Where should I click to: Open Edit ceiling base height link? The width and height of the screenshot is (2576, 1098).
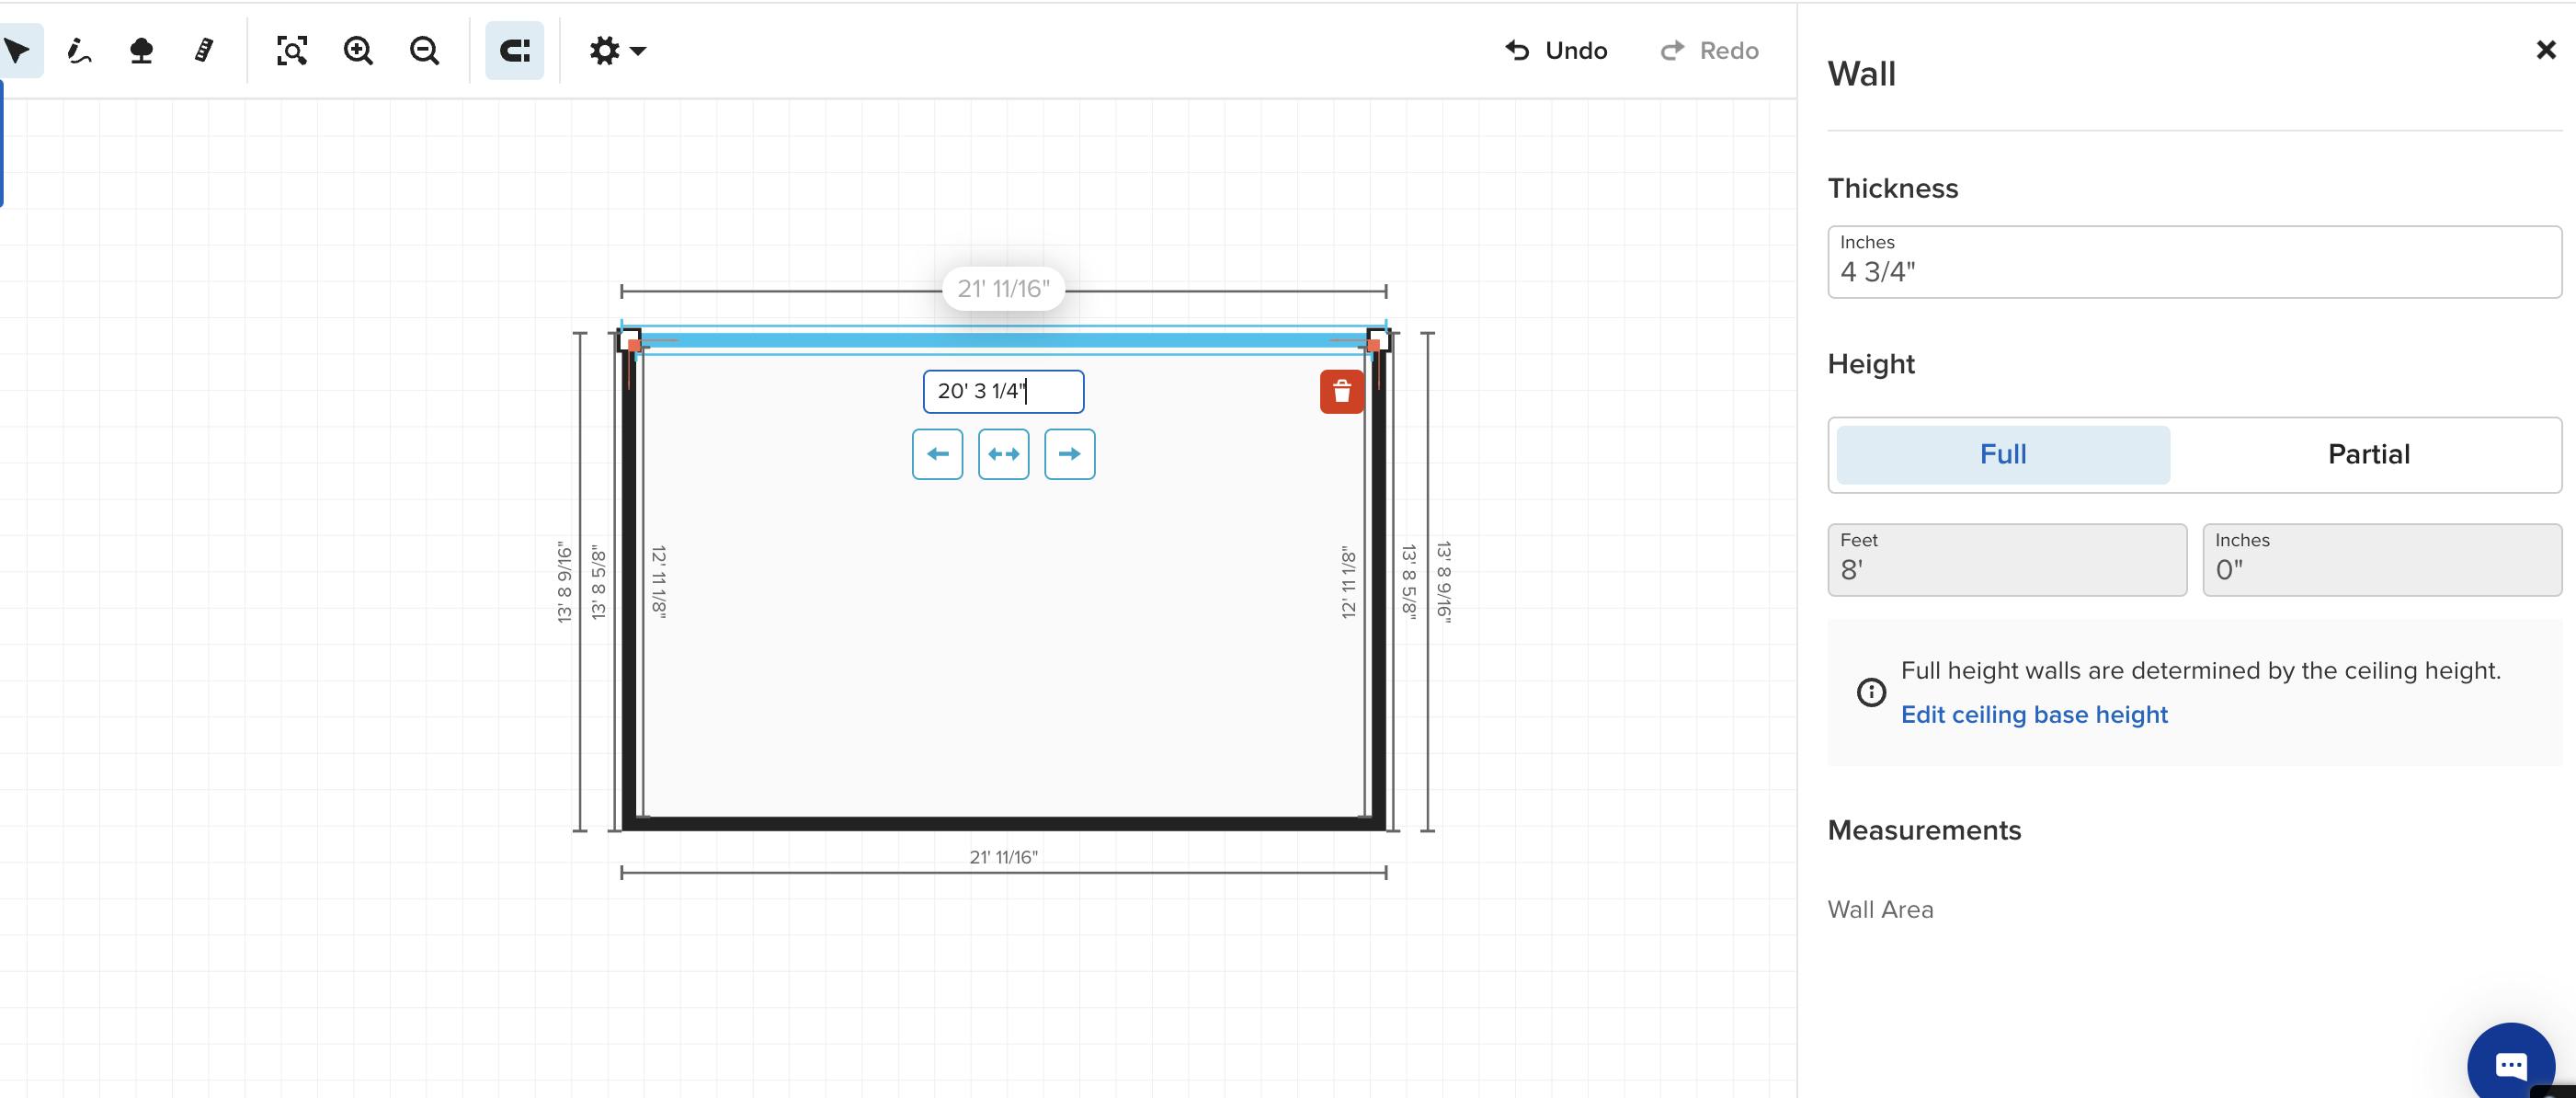[2034, 714]
